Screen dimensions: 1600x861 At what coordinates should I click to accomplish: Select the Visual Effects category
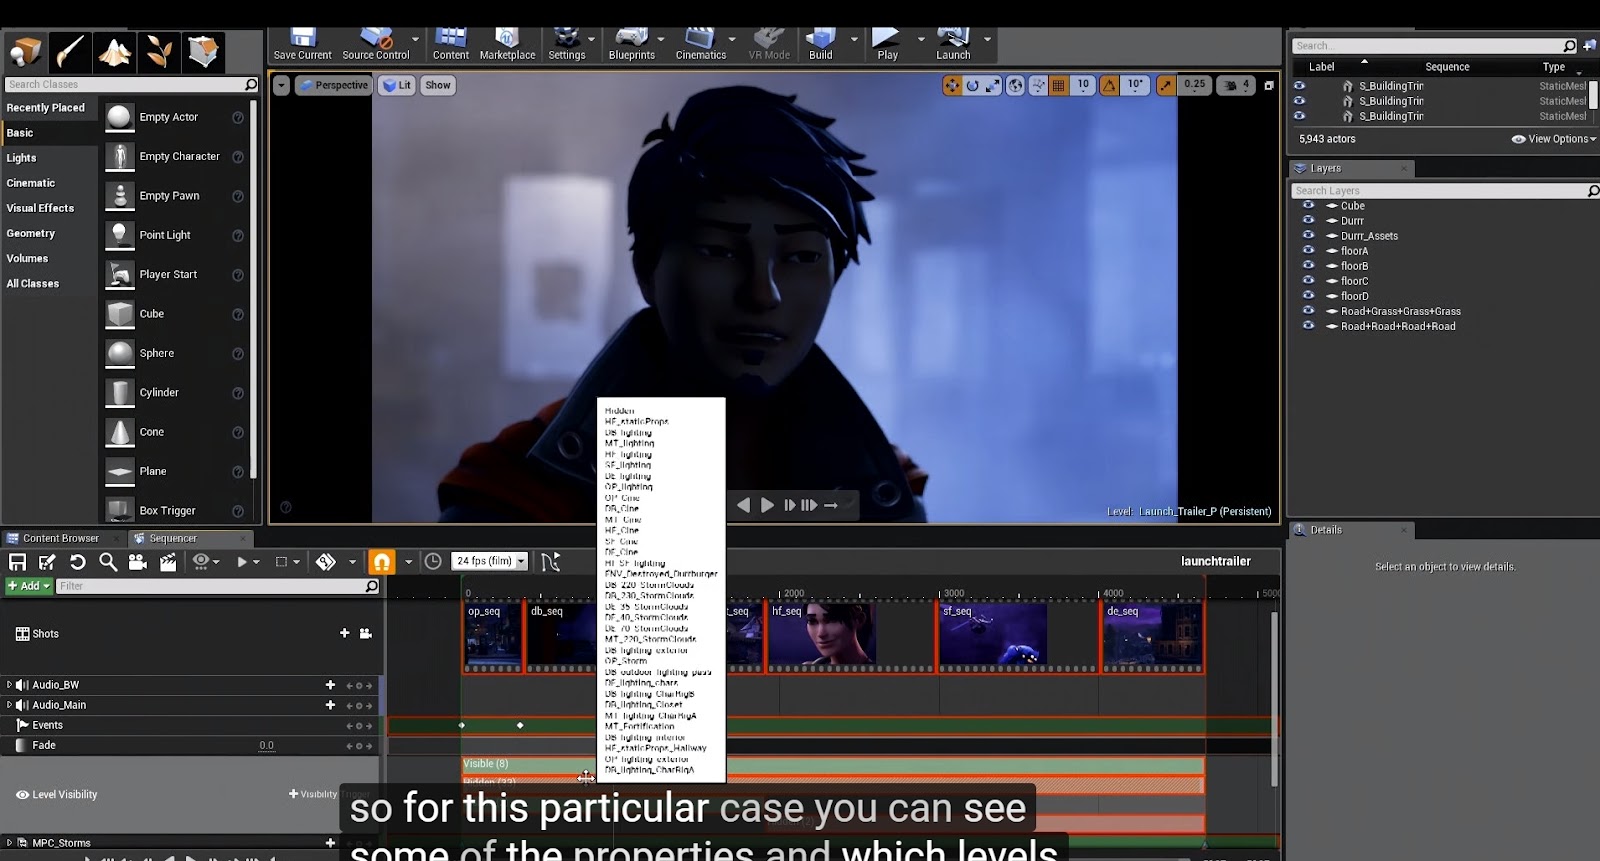click(40, 208)
